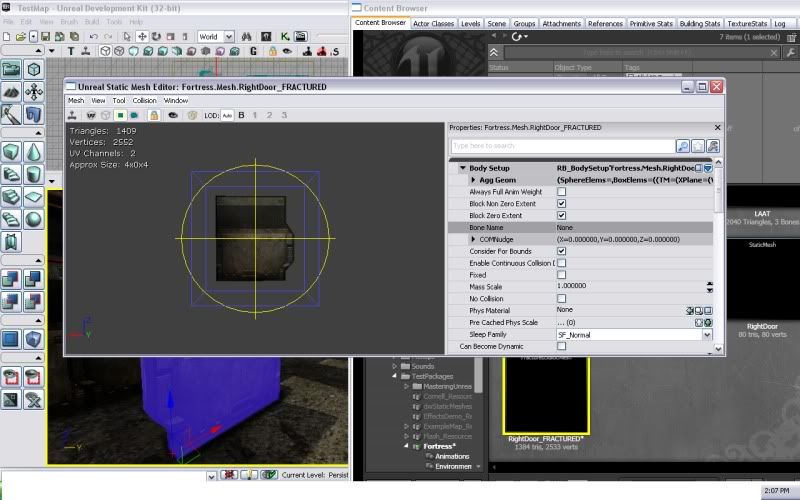Image resolution: width=800 pixels, height=500 pixels.
Task: Enable the Continuous Collision Detection checkbox
Action: click(x=561, y=263)
